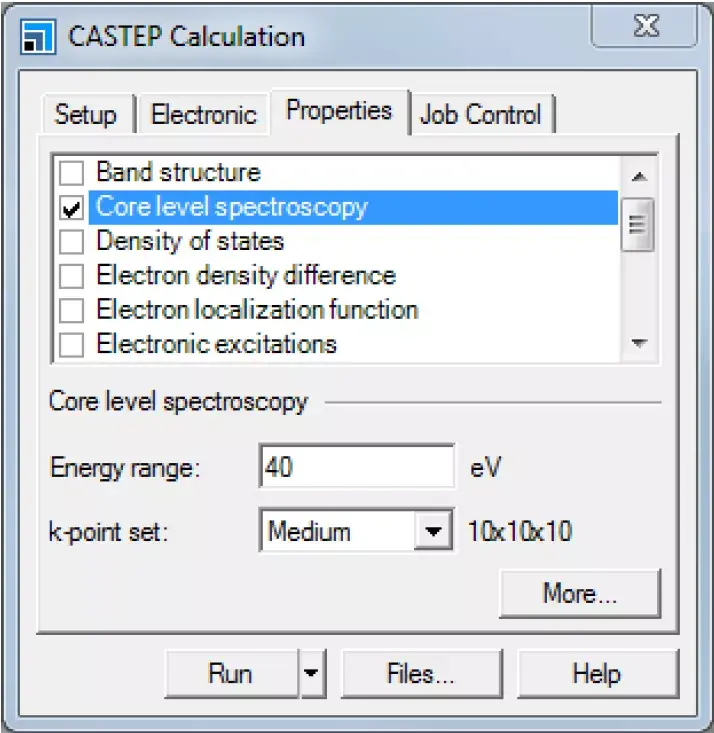Toggle Electronic excitations checkbox
The image size is (714, 733).
tap(72, 345)
